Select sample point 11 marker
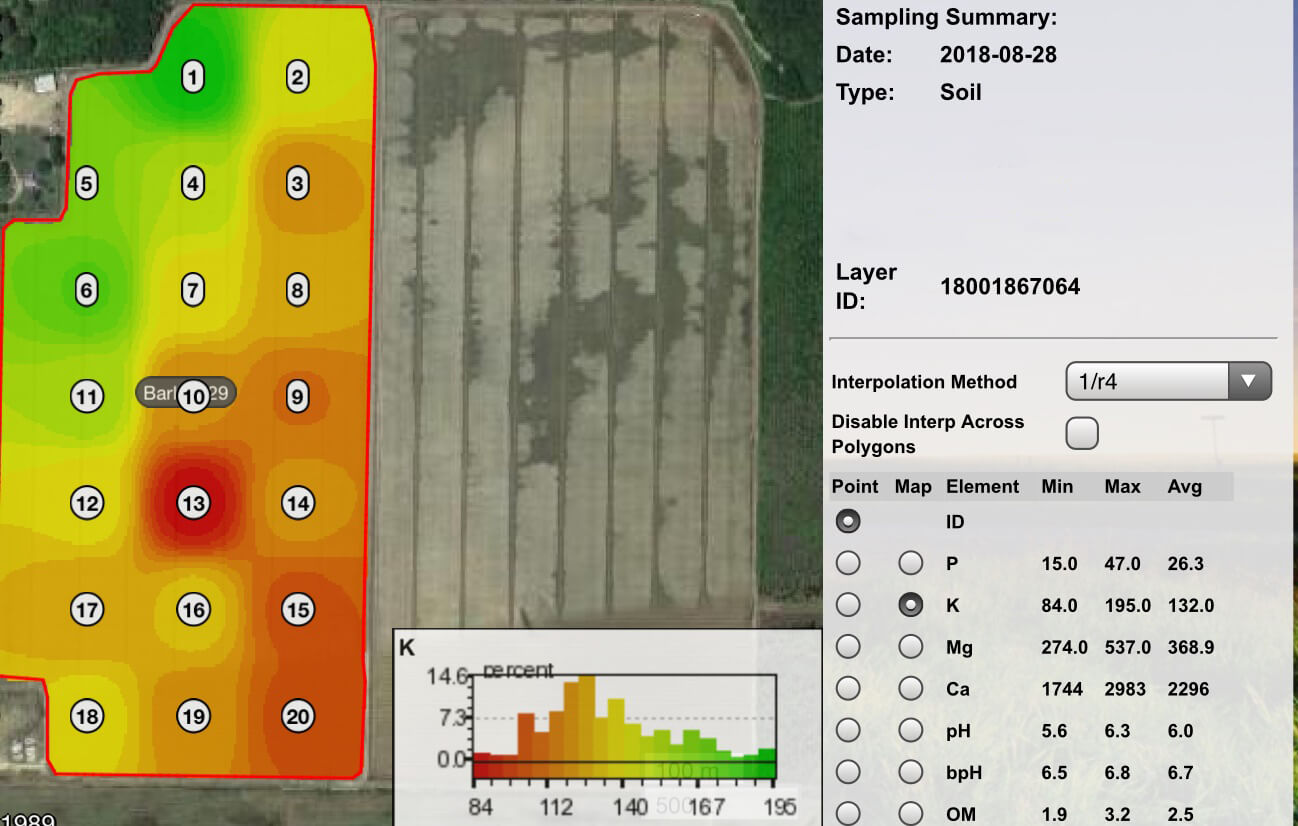Screen dimensions: 1298x826 (x=87, y=397)
